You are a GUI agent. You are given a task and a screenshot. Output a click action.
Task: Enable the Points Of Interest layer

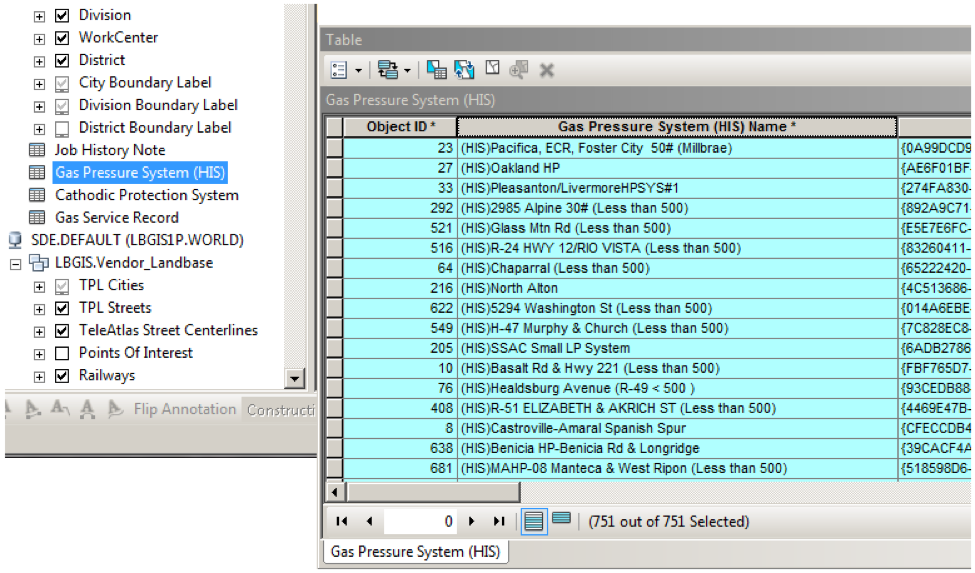click(62, 353)
